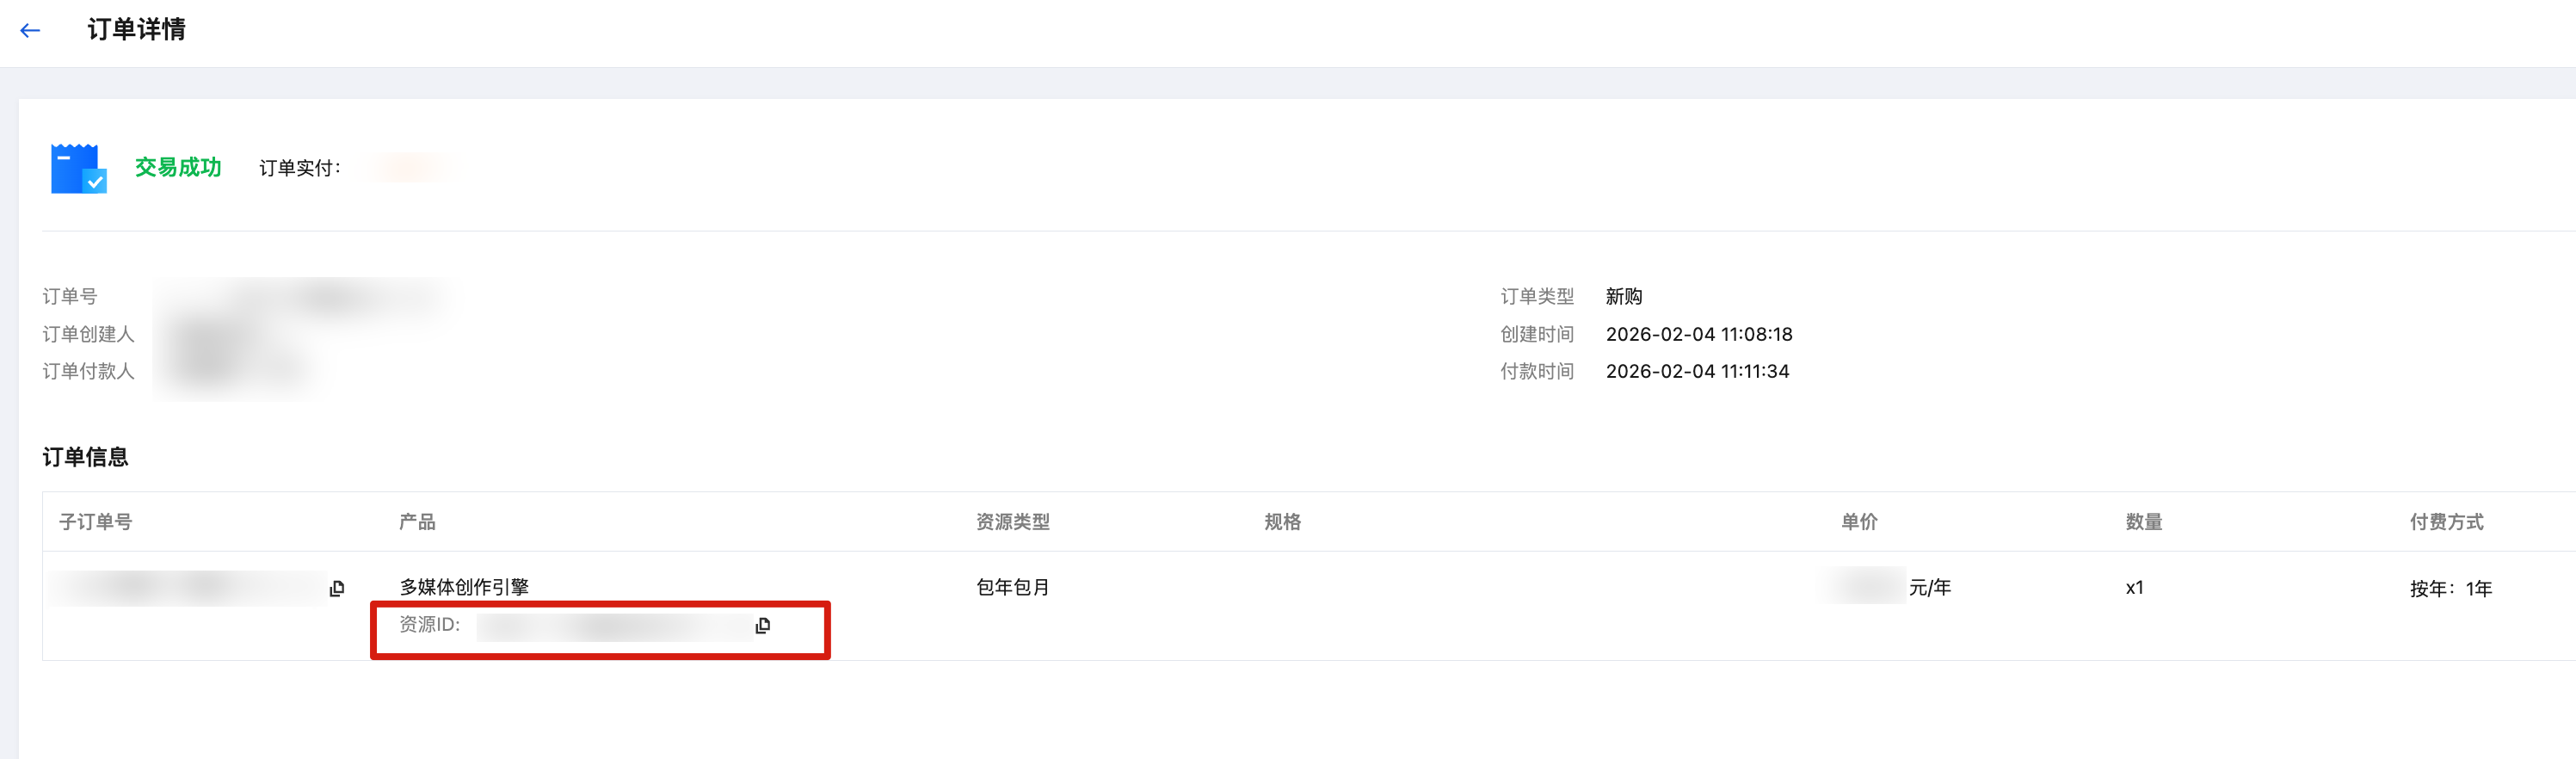Click the 资源类型 column header

pyautogui.click(x=1012, y=522)
